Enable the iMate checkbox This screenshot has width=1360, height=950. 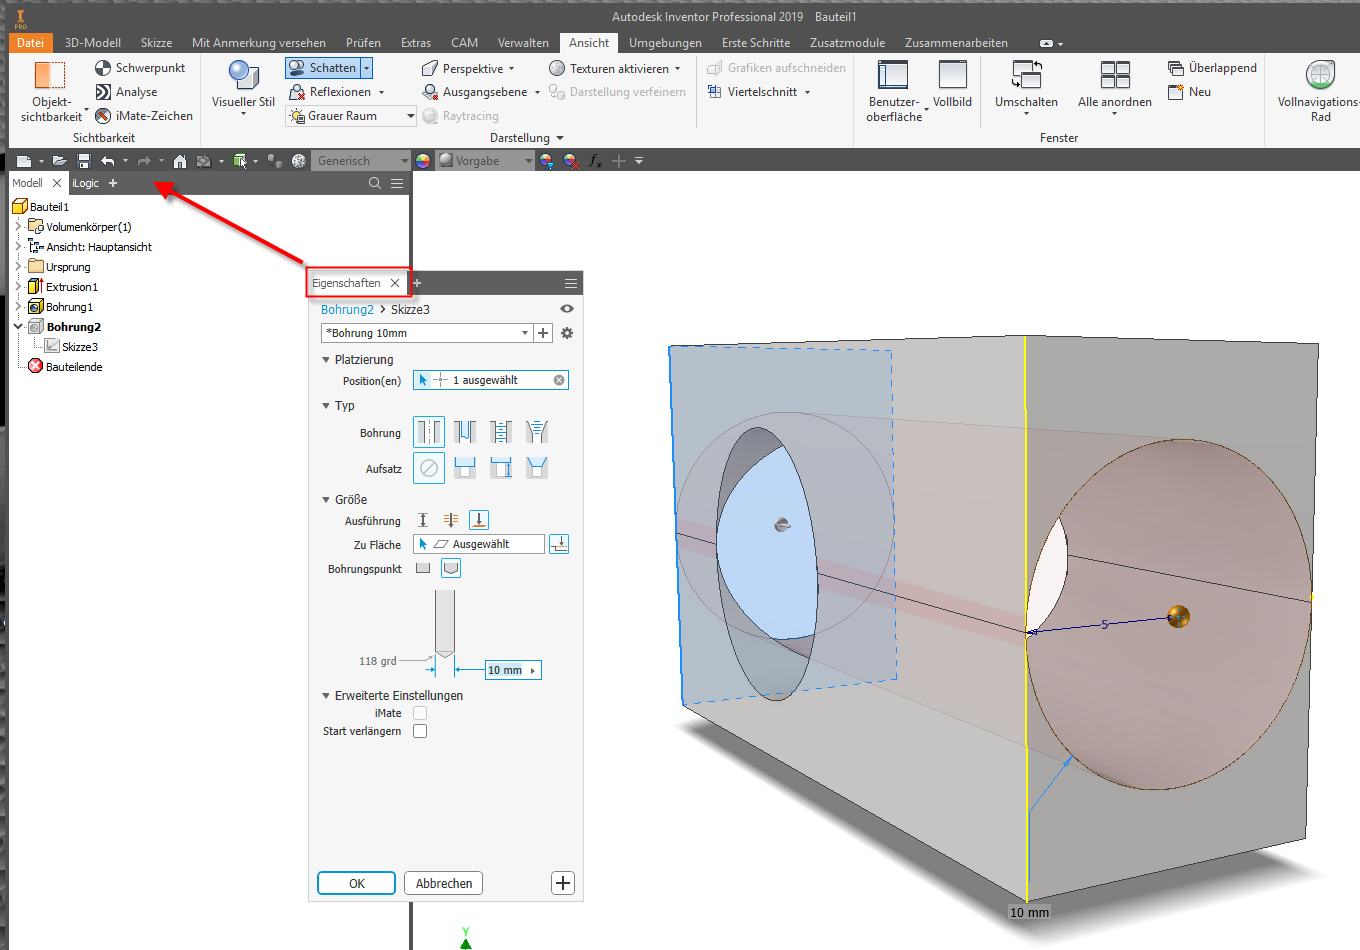(x=420, y=713)
